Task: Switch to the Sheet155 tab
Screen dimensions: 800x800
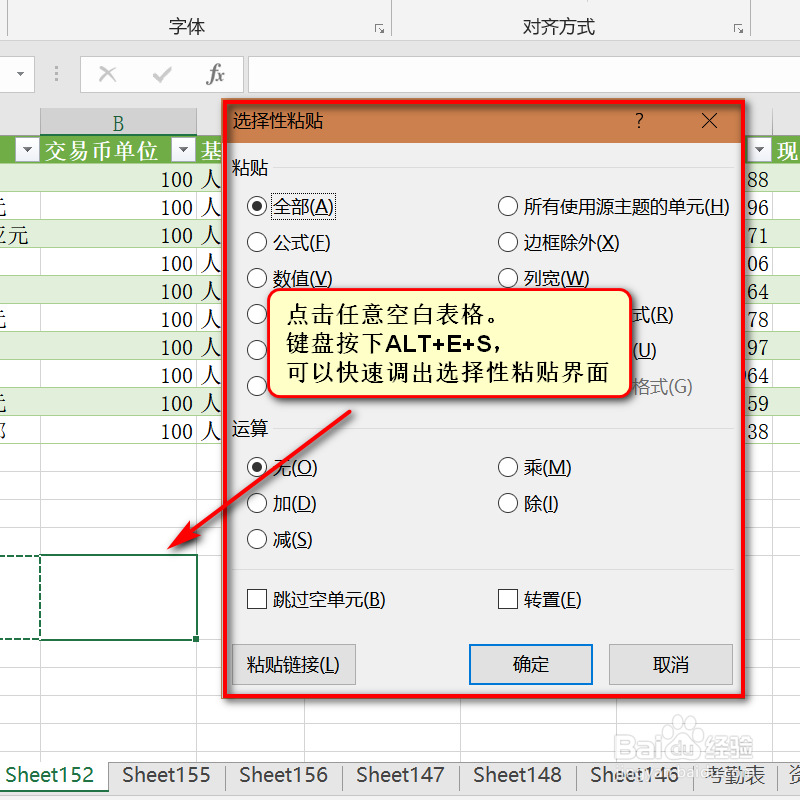Action: coord(166,775)
